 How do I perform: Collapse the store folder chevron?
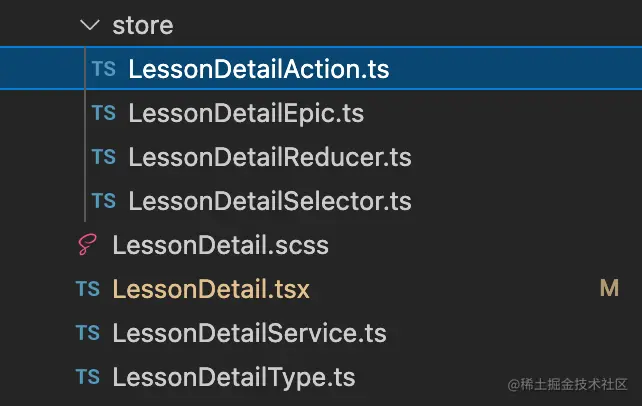[92, 24]
